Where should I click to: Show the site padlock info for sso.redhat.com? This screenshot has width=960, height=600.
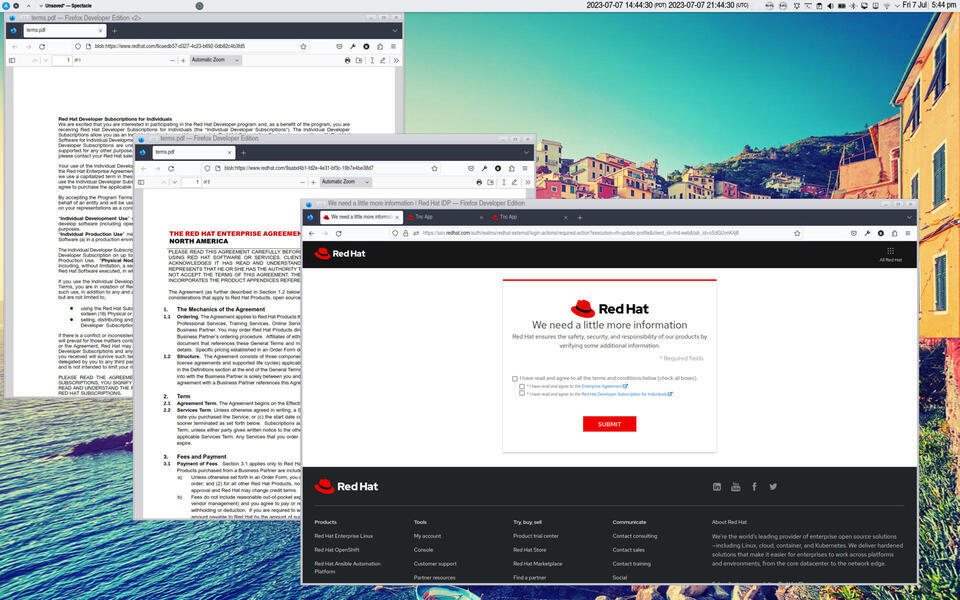(405, 233)
